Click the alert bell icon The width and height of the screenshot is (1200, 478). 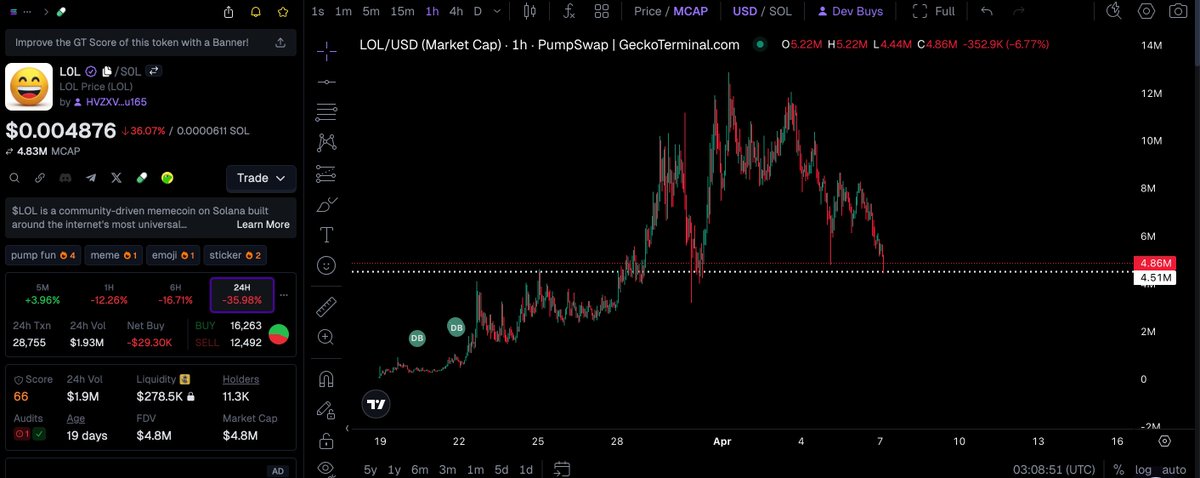pos(256,12)
